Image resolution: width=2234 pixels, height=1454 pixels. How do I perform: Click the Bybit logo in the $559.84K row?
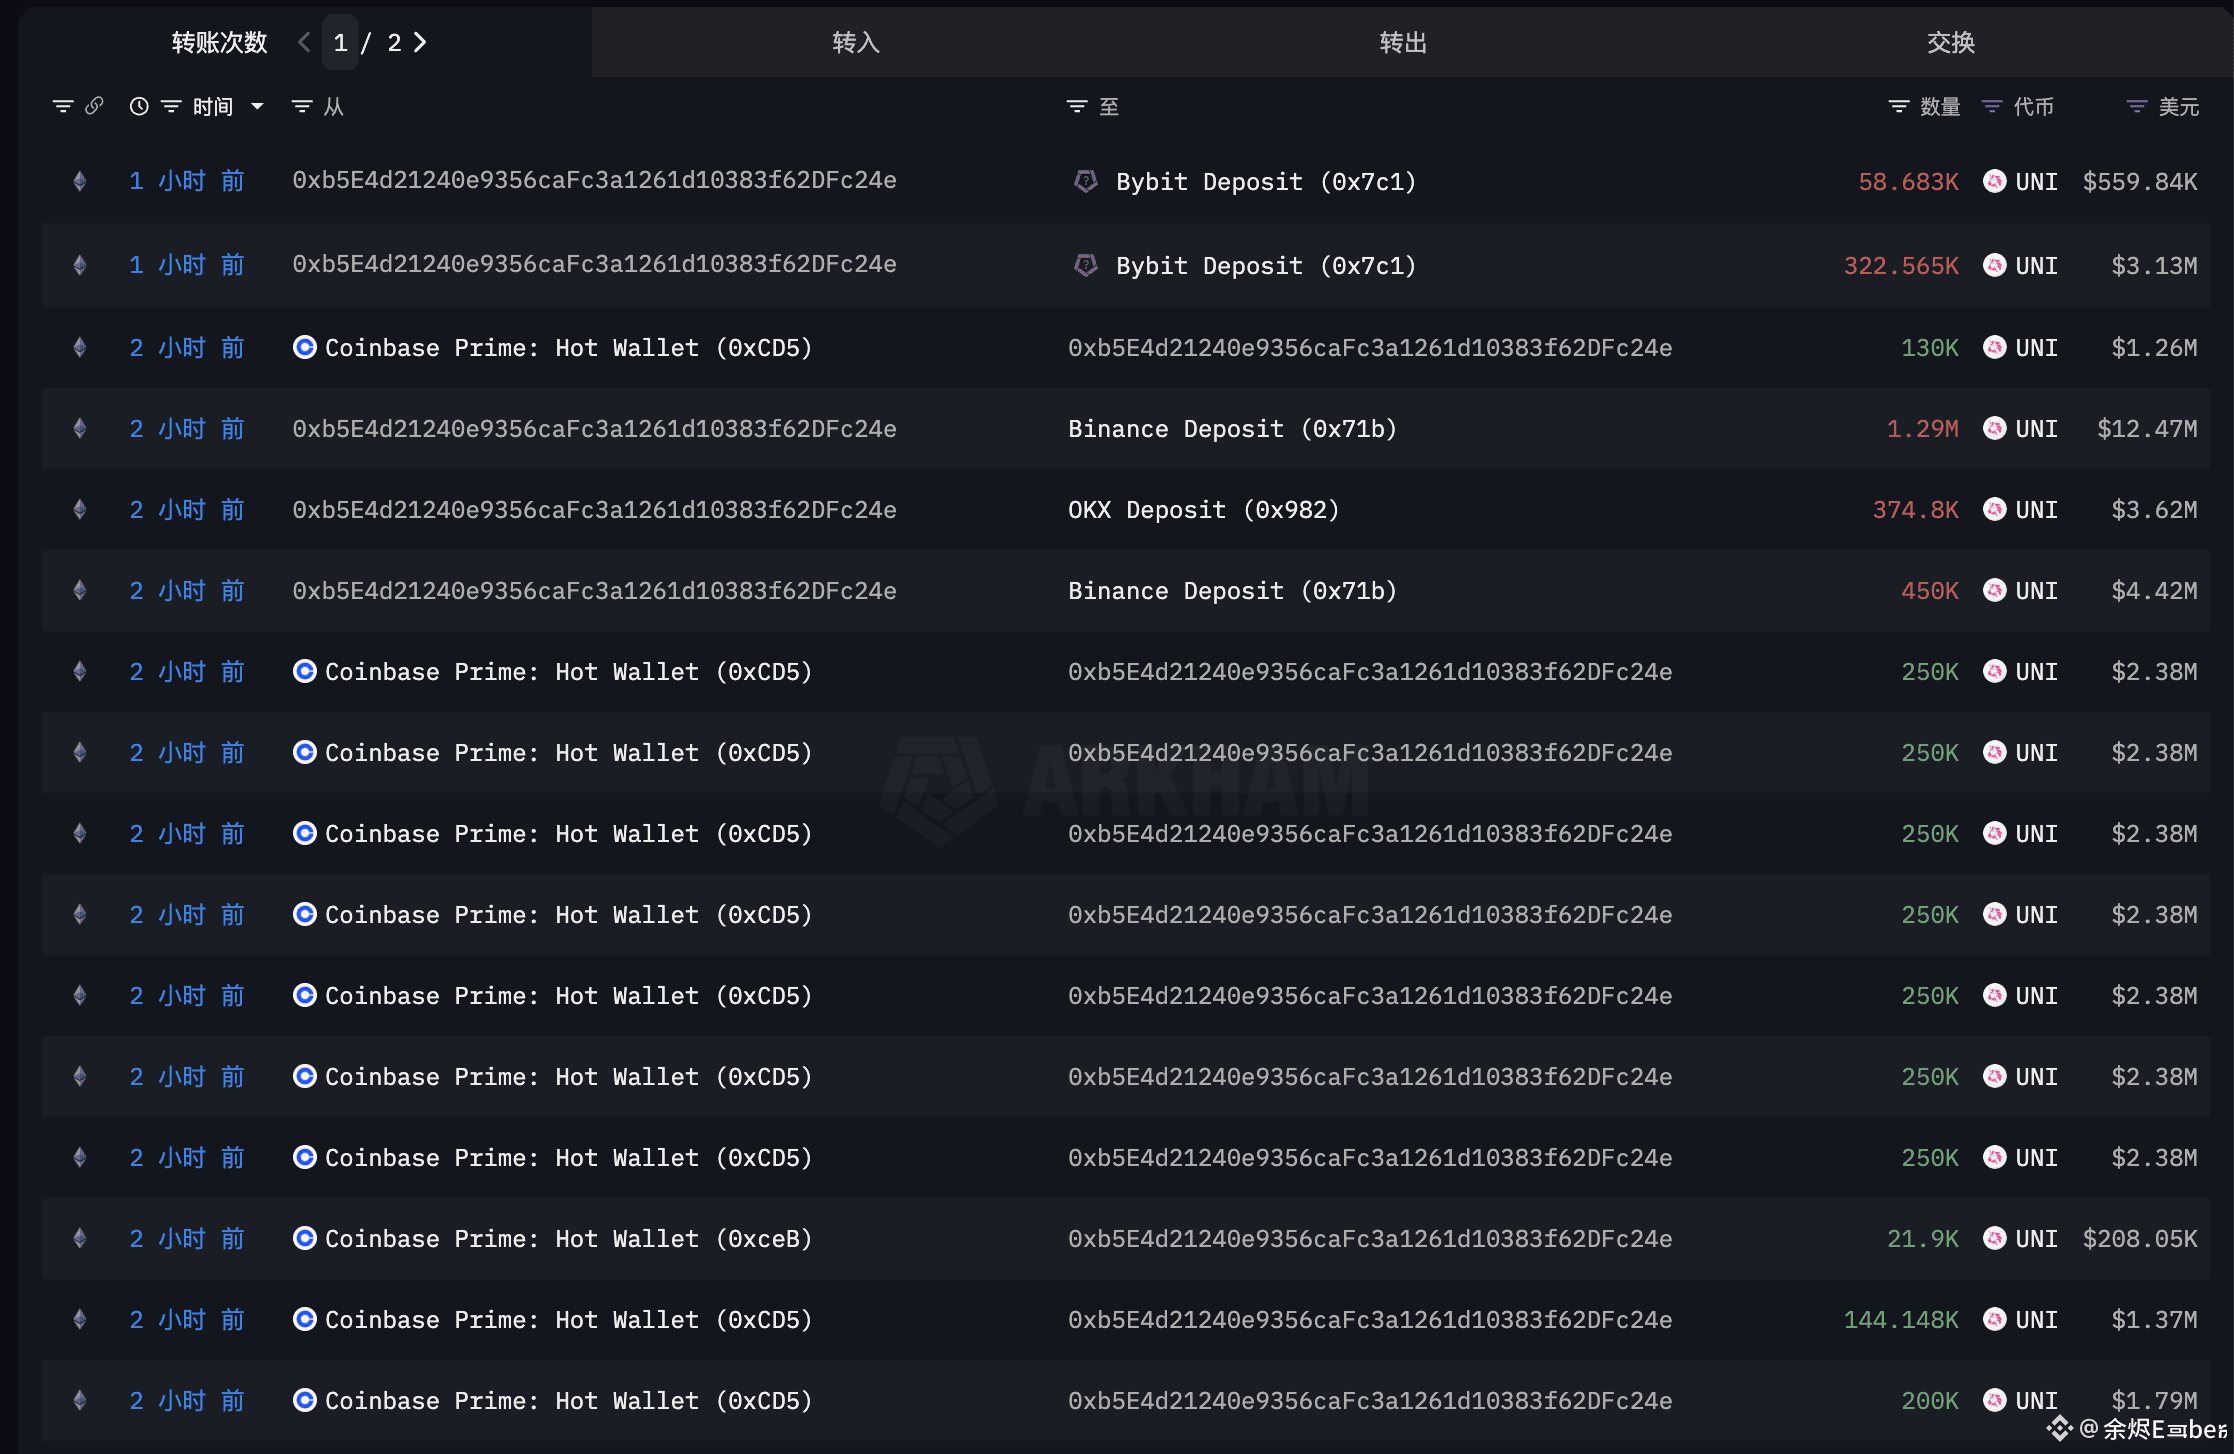click(1085, 181)
